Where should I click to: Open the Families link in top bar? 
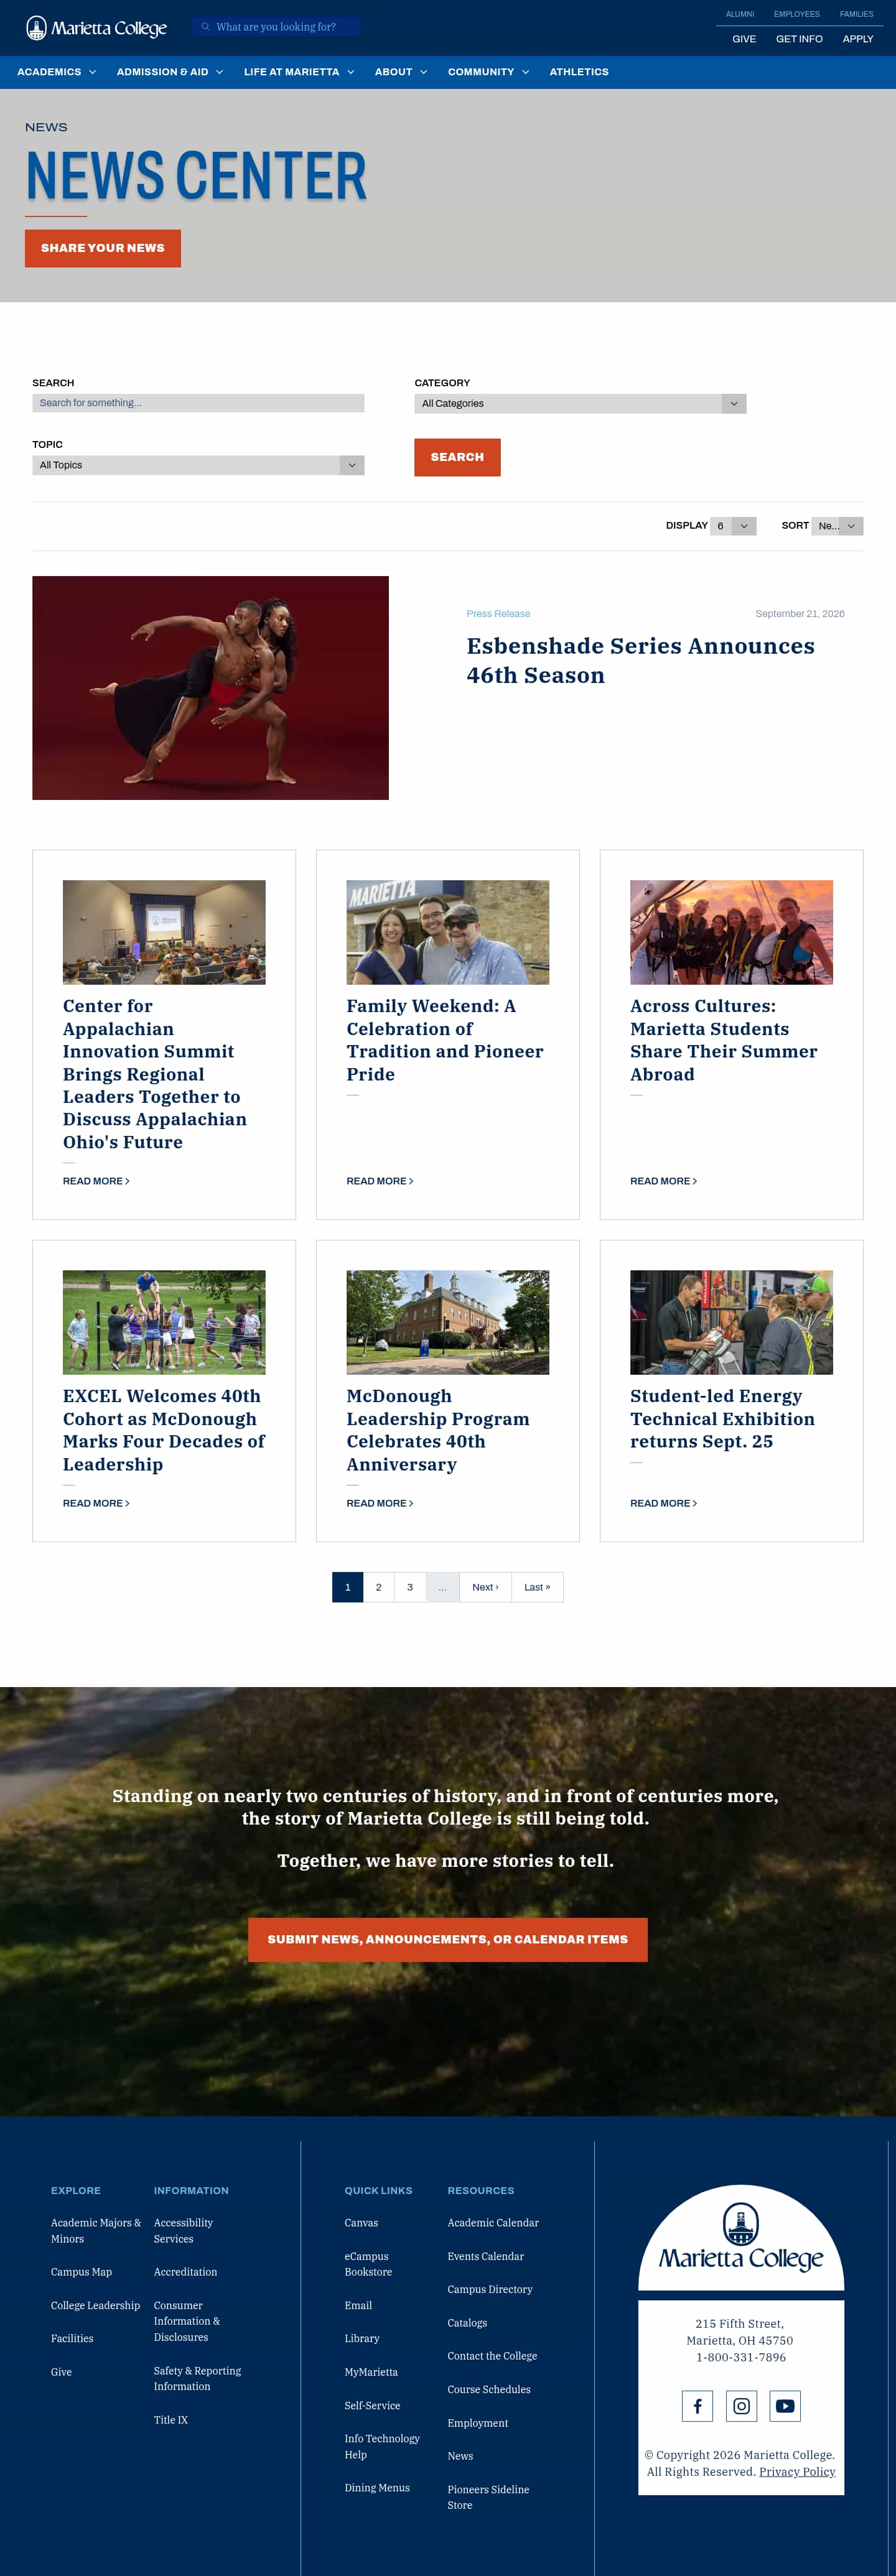coord(856,14)
